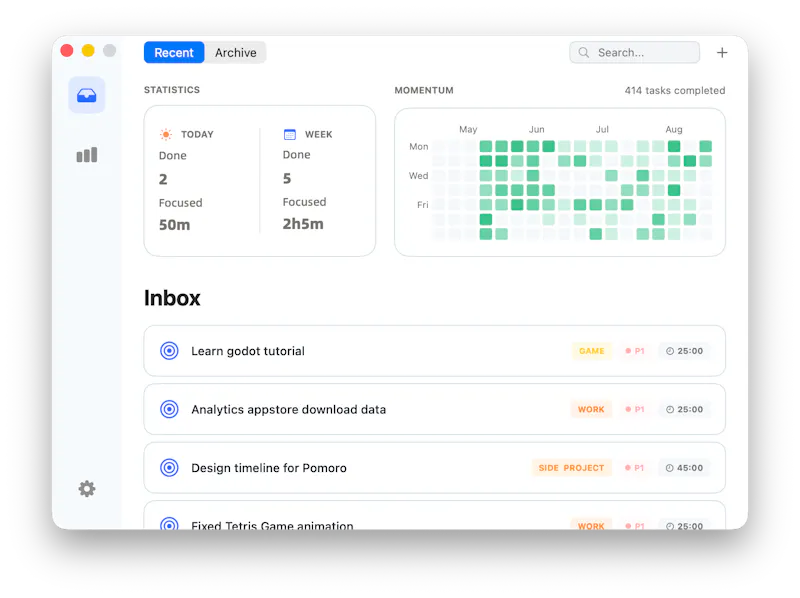Switch to the Archive tab
The image size is (800, 598).
236,53
